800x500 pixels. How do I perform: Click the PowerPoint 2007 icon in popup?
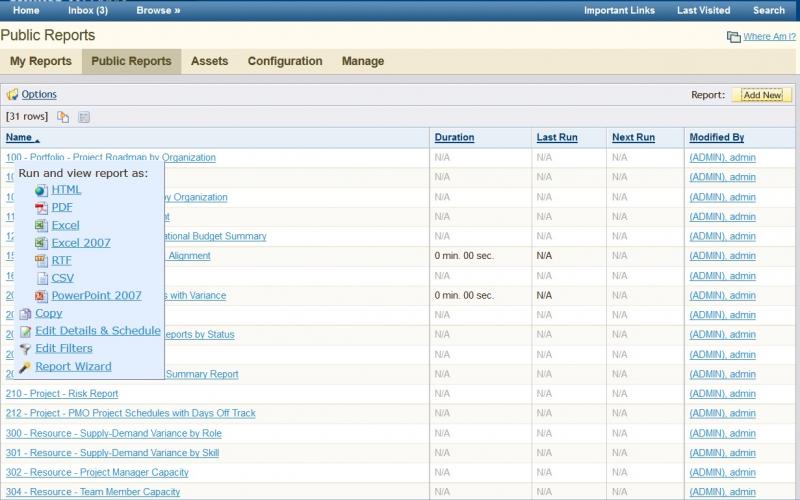(41, 296)
